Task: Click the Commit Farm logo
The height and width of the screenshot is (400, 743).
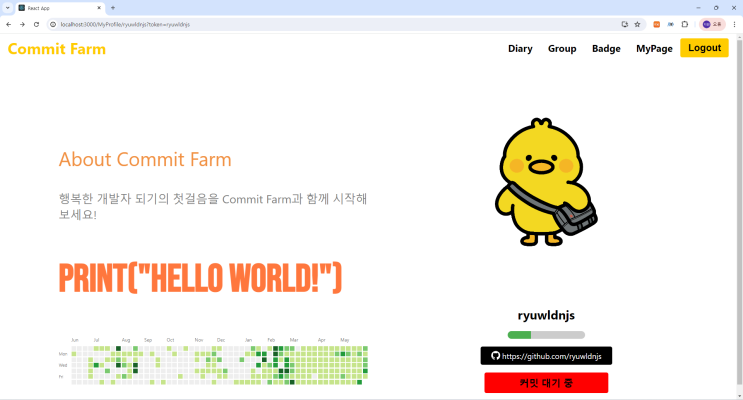Action: [x=57, y=49]
